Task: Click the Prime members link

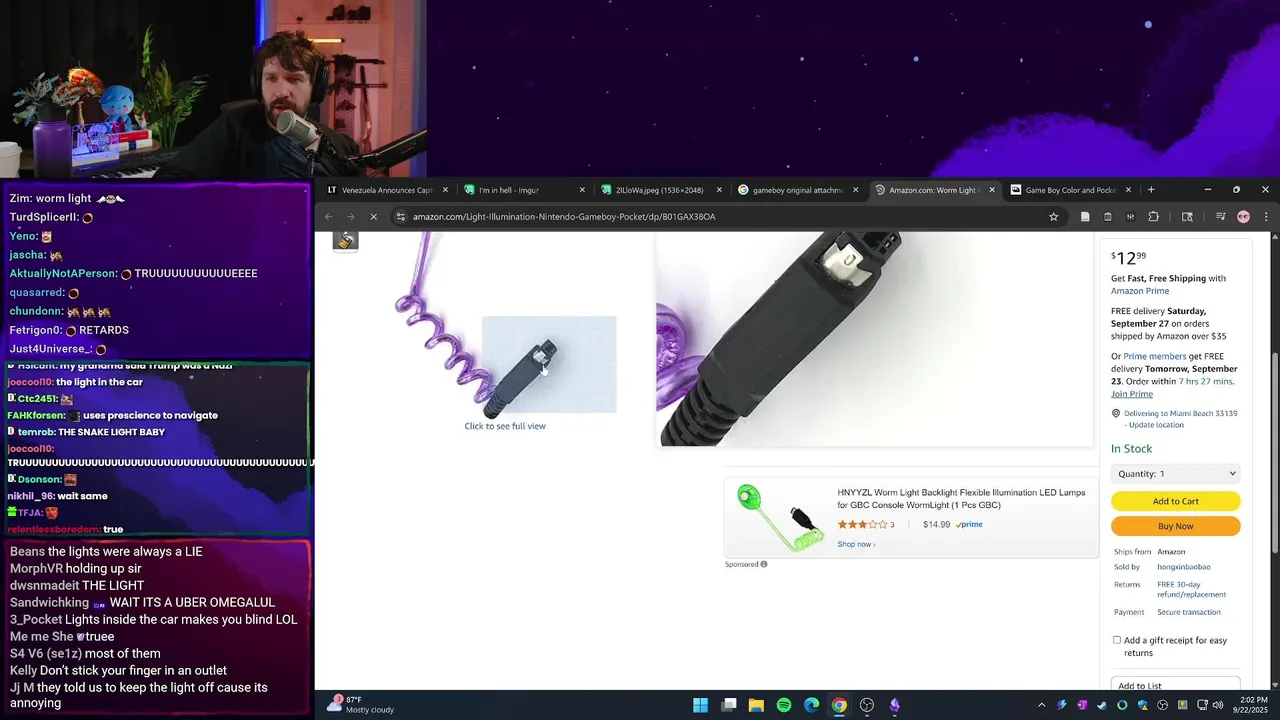Action: tap(1154, 356)
